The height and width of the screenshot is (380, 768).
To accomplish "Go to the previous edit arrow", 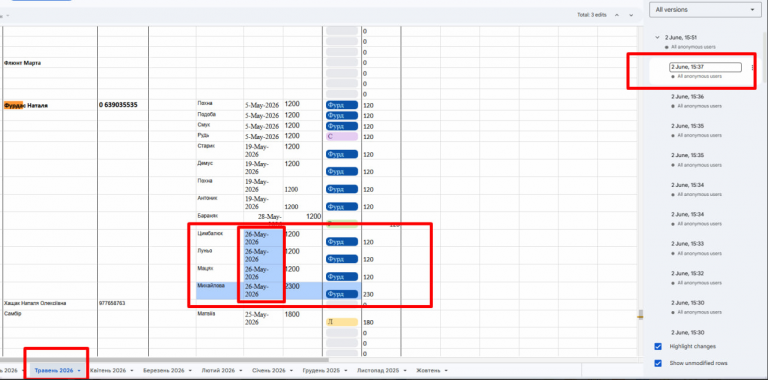I will 617,15.
